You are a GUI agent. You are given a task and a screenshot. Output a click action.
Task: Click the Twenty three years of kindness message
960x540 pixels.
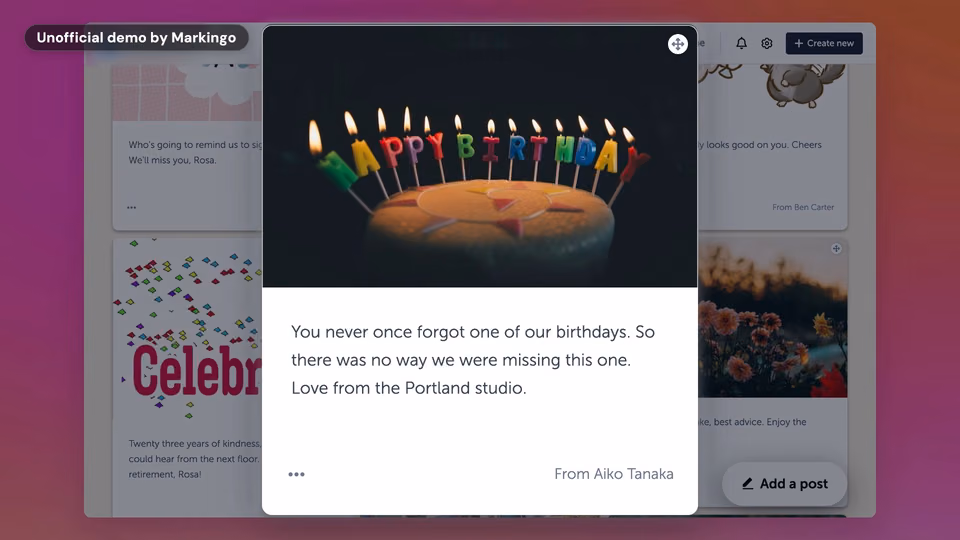click(x=195, y=459)
